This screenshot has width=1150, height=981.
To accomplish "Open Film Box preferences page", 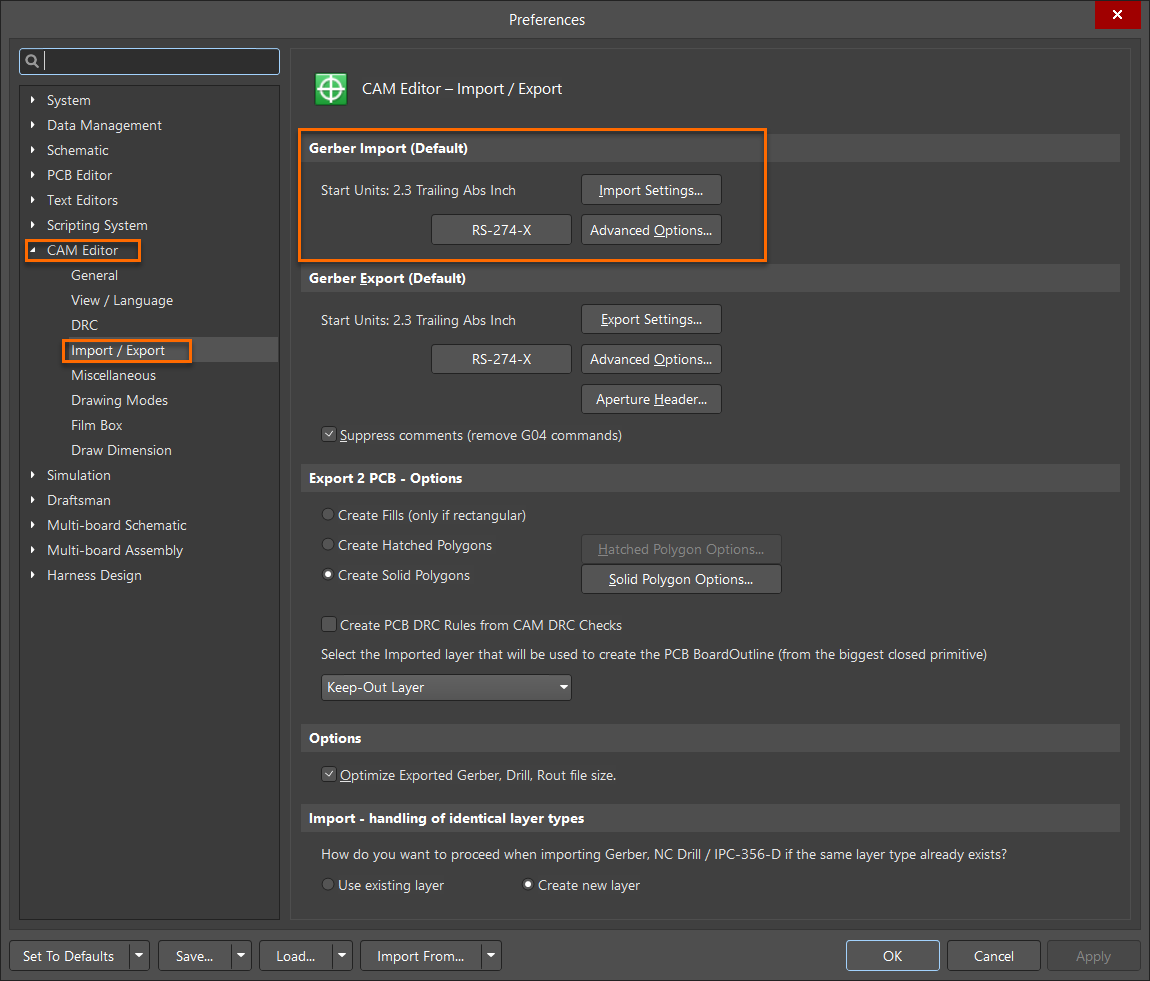I will tap(97, 425).
